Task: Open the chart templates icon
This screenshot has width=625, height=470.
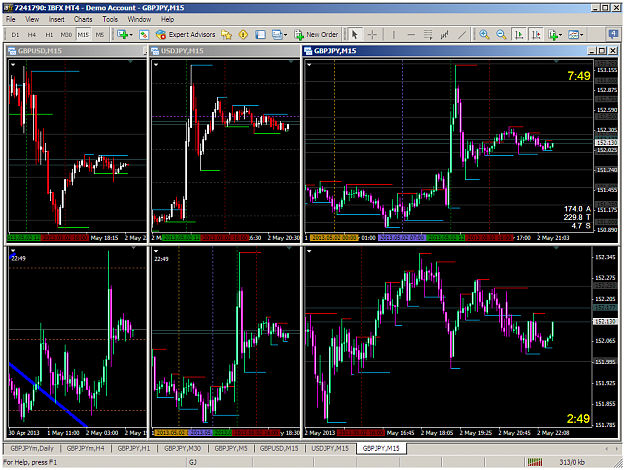Action: [x=573, y=35]
